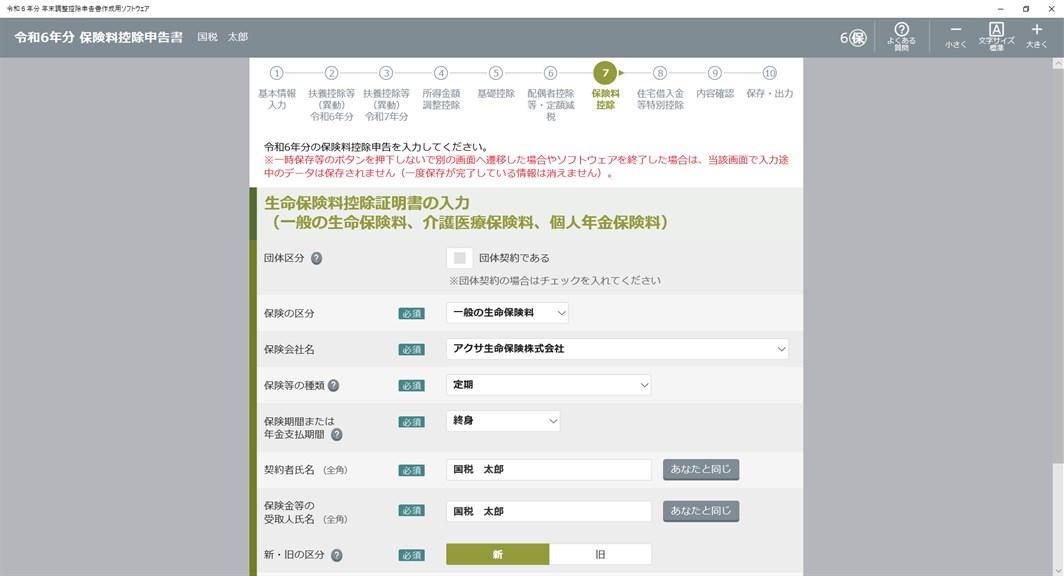The image size is (1064, 576).
Task: Go to step 6 配偶者控除等・定額減税
Action: click(550, 94)
